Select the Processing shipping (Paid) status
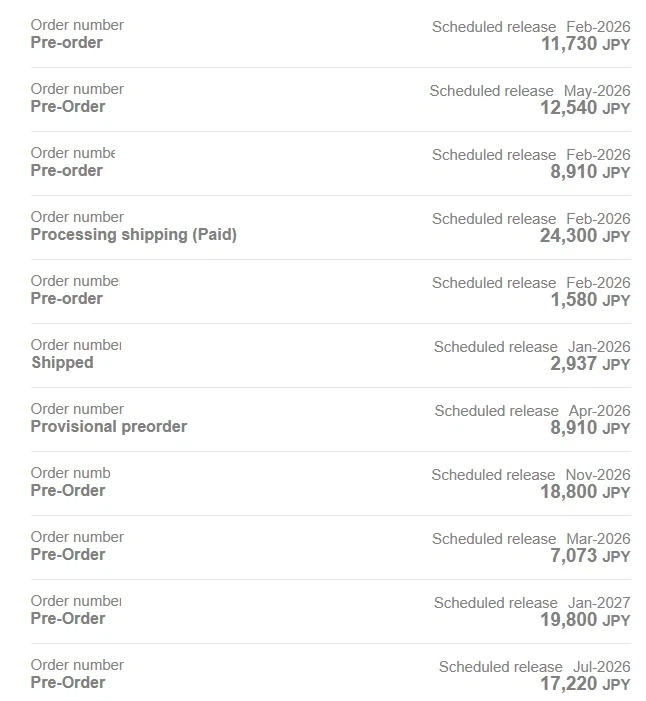This screenshot has height=701, width=646. pos(133,235)
